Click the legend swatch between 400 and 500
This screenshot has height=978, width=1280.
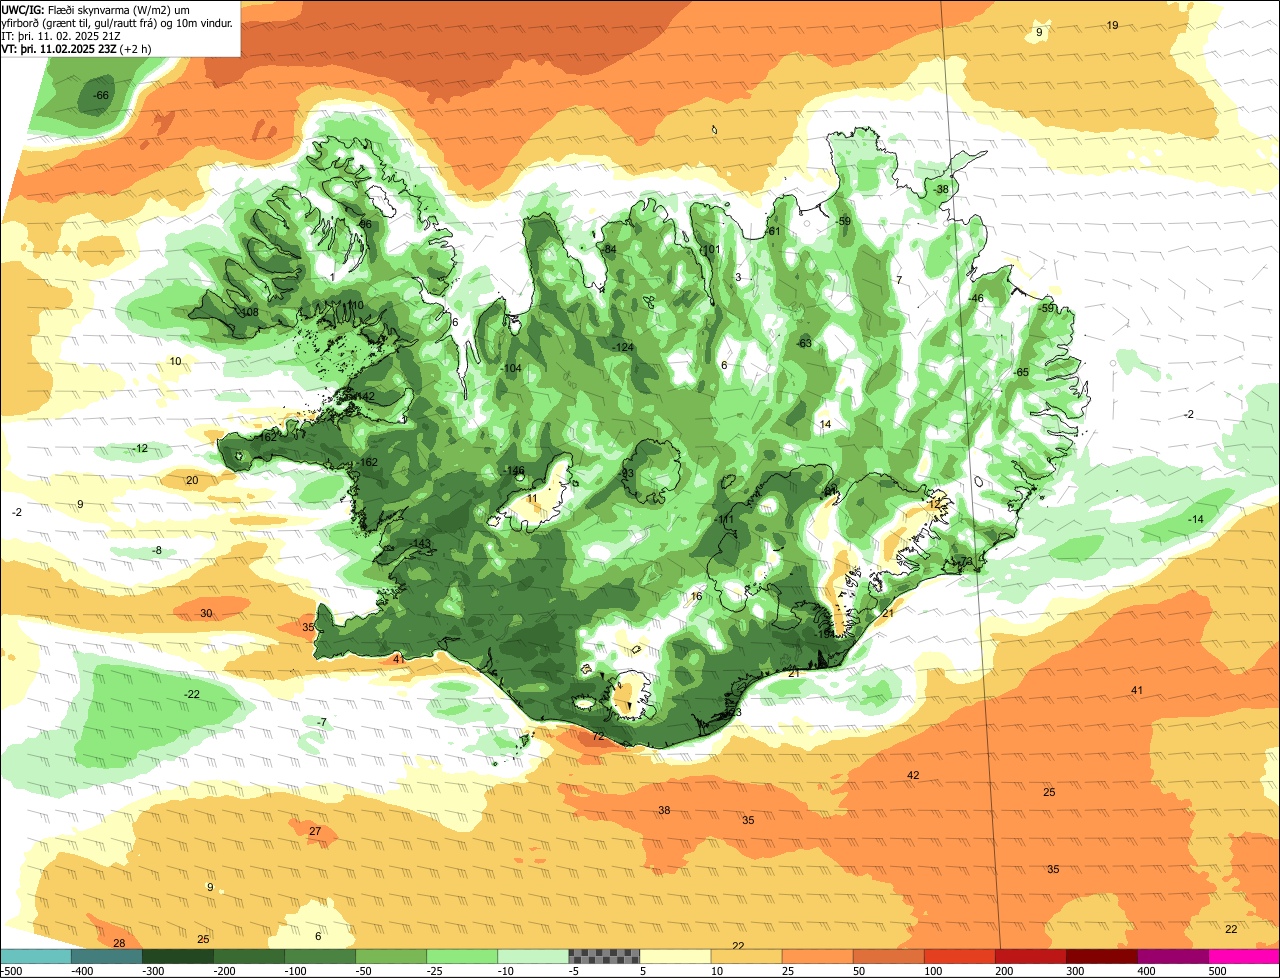pos(1172,956)
